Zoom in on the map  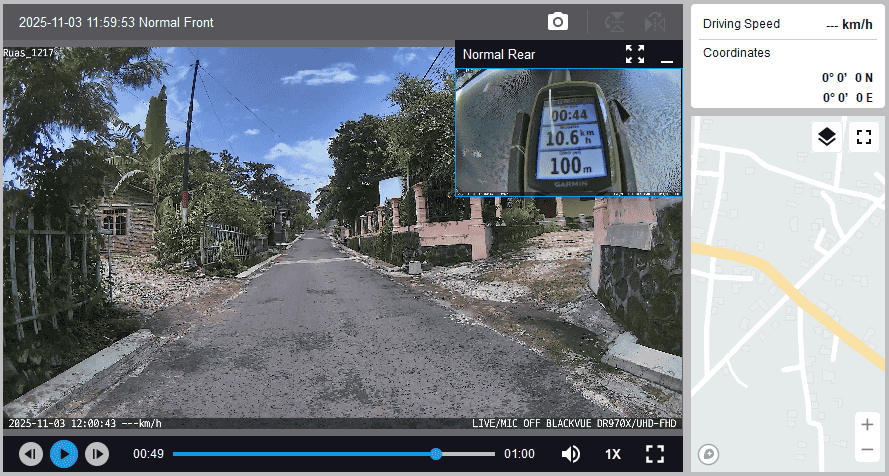(866, 424)
